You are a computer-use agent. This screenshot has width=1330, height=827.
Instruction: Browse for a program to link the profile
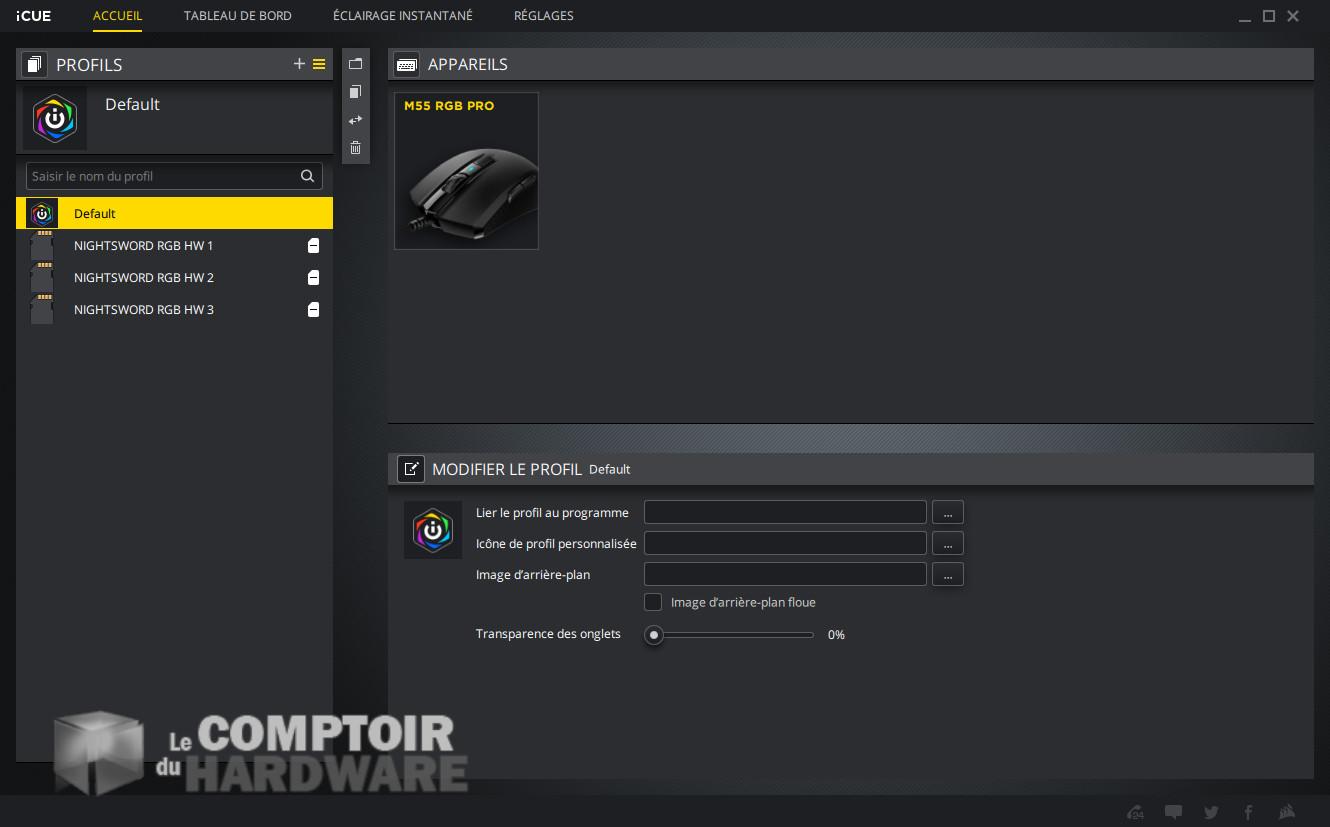(947, 512)
